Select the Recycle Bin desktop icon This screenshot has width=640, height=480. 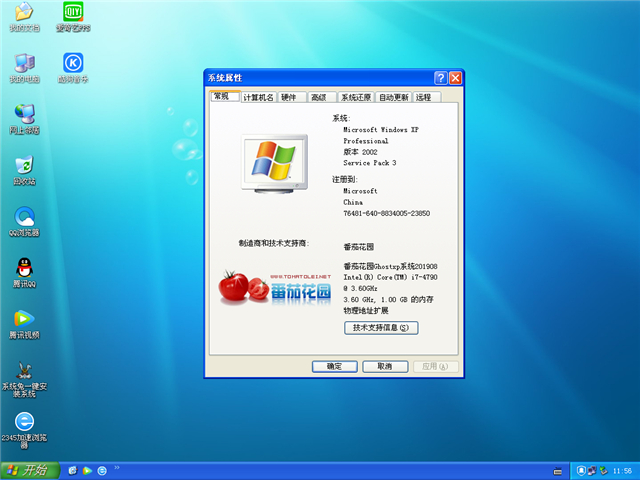24,170
